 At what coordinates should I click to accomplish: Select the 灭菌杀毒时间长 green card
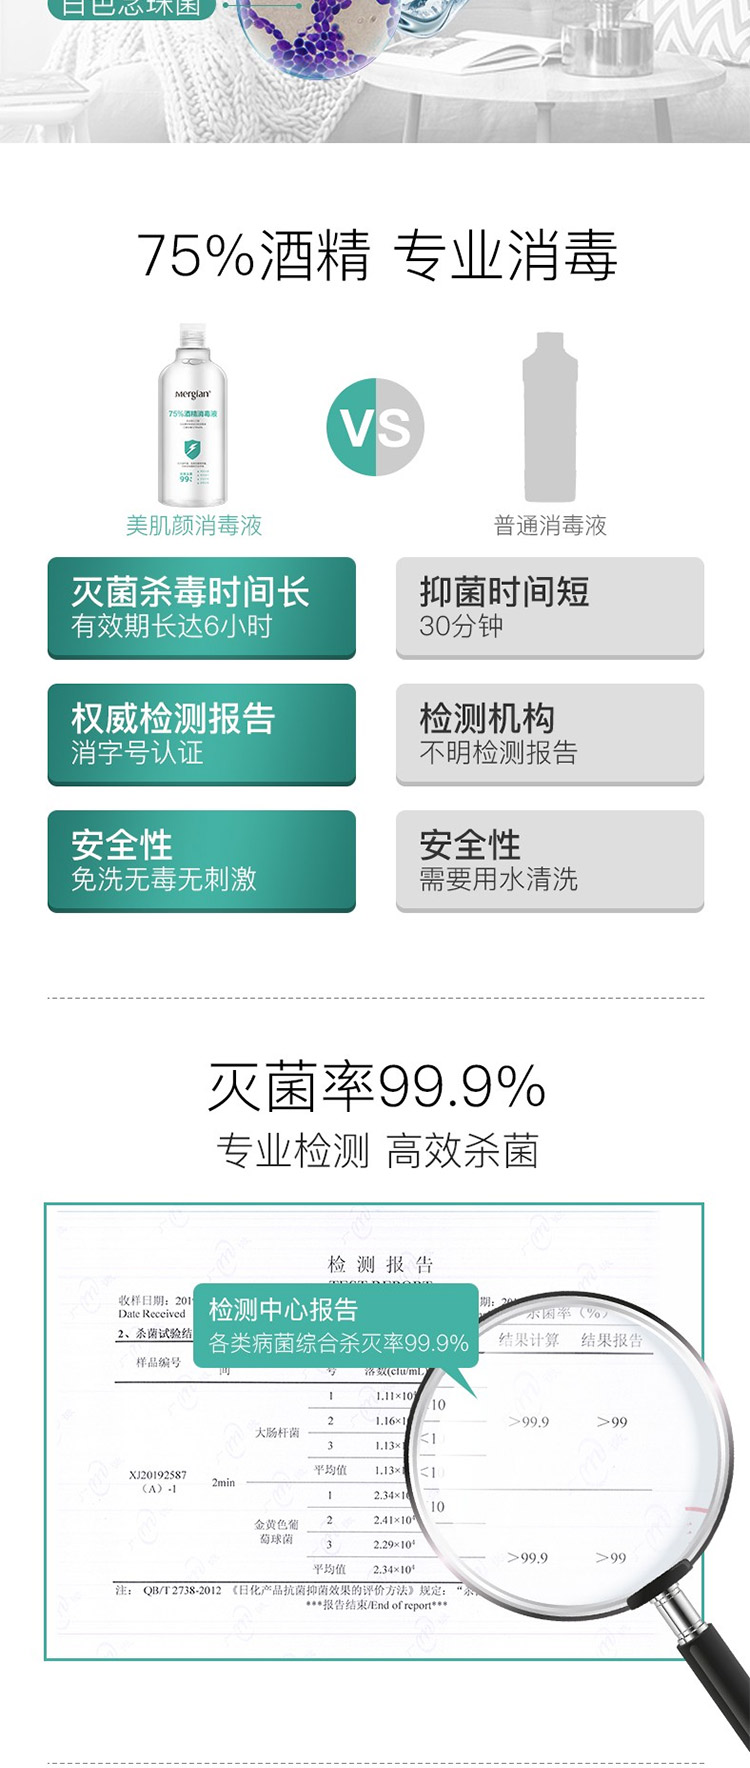point(202,608)
